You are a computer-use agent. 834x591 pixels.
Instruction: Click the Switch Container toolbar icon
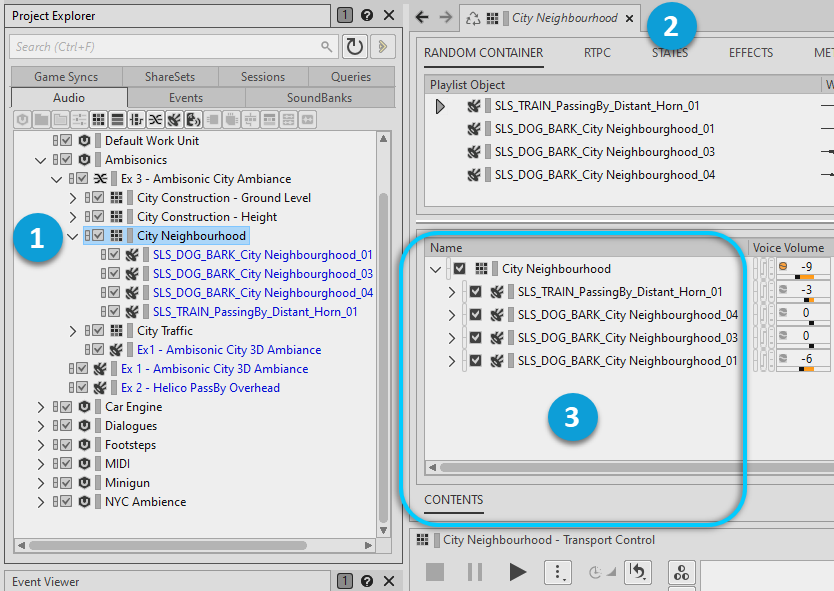pyautogui.click(x=136, y=119)
